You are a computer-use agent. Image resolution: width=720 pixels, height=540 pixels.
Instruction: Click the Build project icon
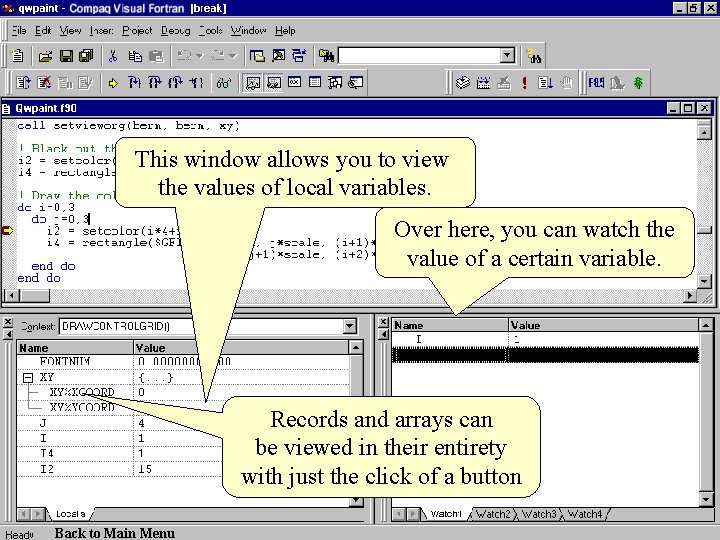(x=484, y=83)
